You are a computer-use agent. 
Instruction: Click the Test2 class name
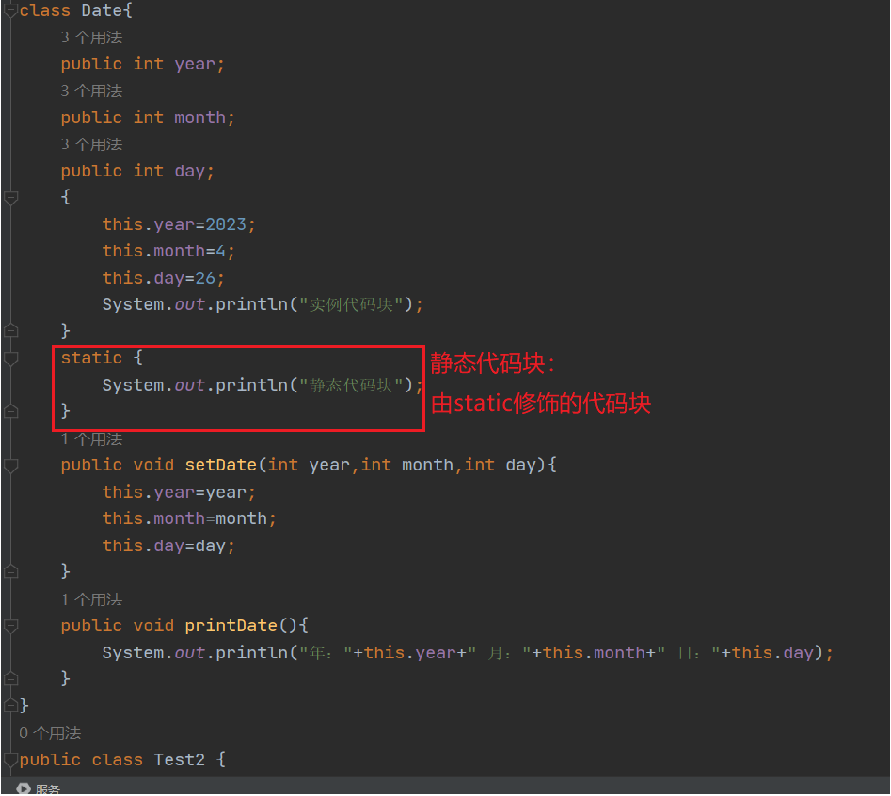tap(179, 760)
